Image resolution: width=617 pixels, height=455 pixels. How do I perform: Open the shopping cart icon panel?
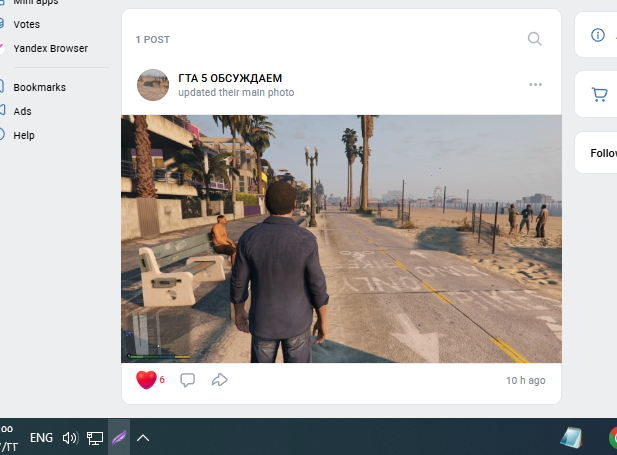[599, 94]
